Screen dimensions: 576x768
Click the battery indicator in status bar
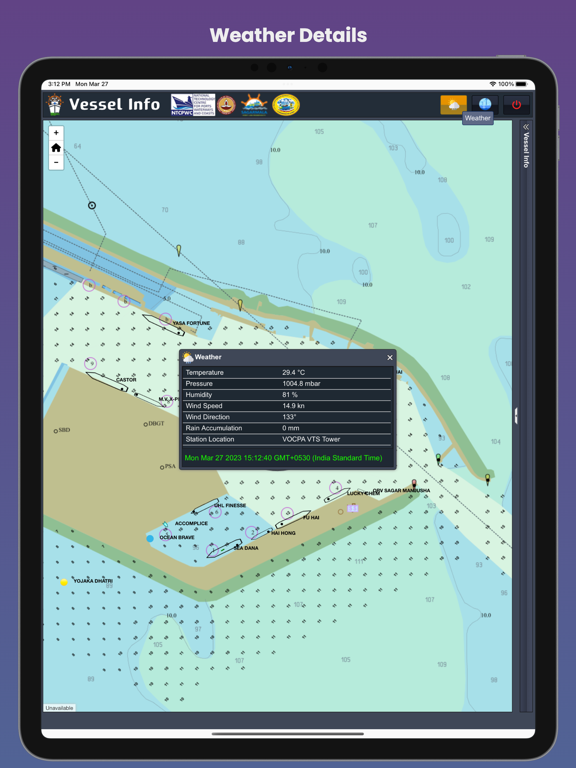coord(521,84)
